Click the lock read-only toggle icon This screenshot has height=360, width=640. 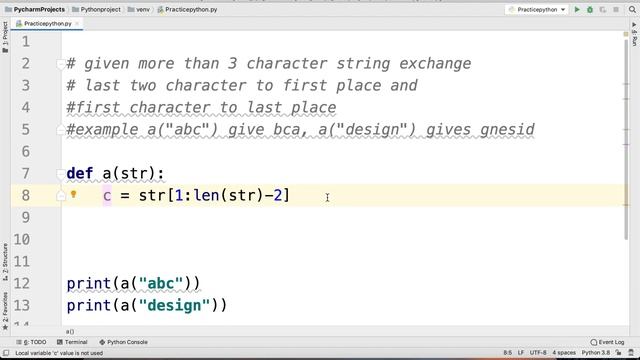619,353
